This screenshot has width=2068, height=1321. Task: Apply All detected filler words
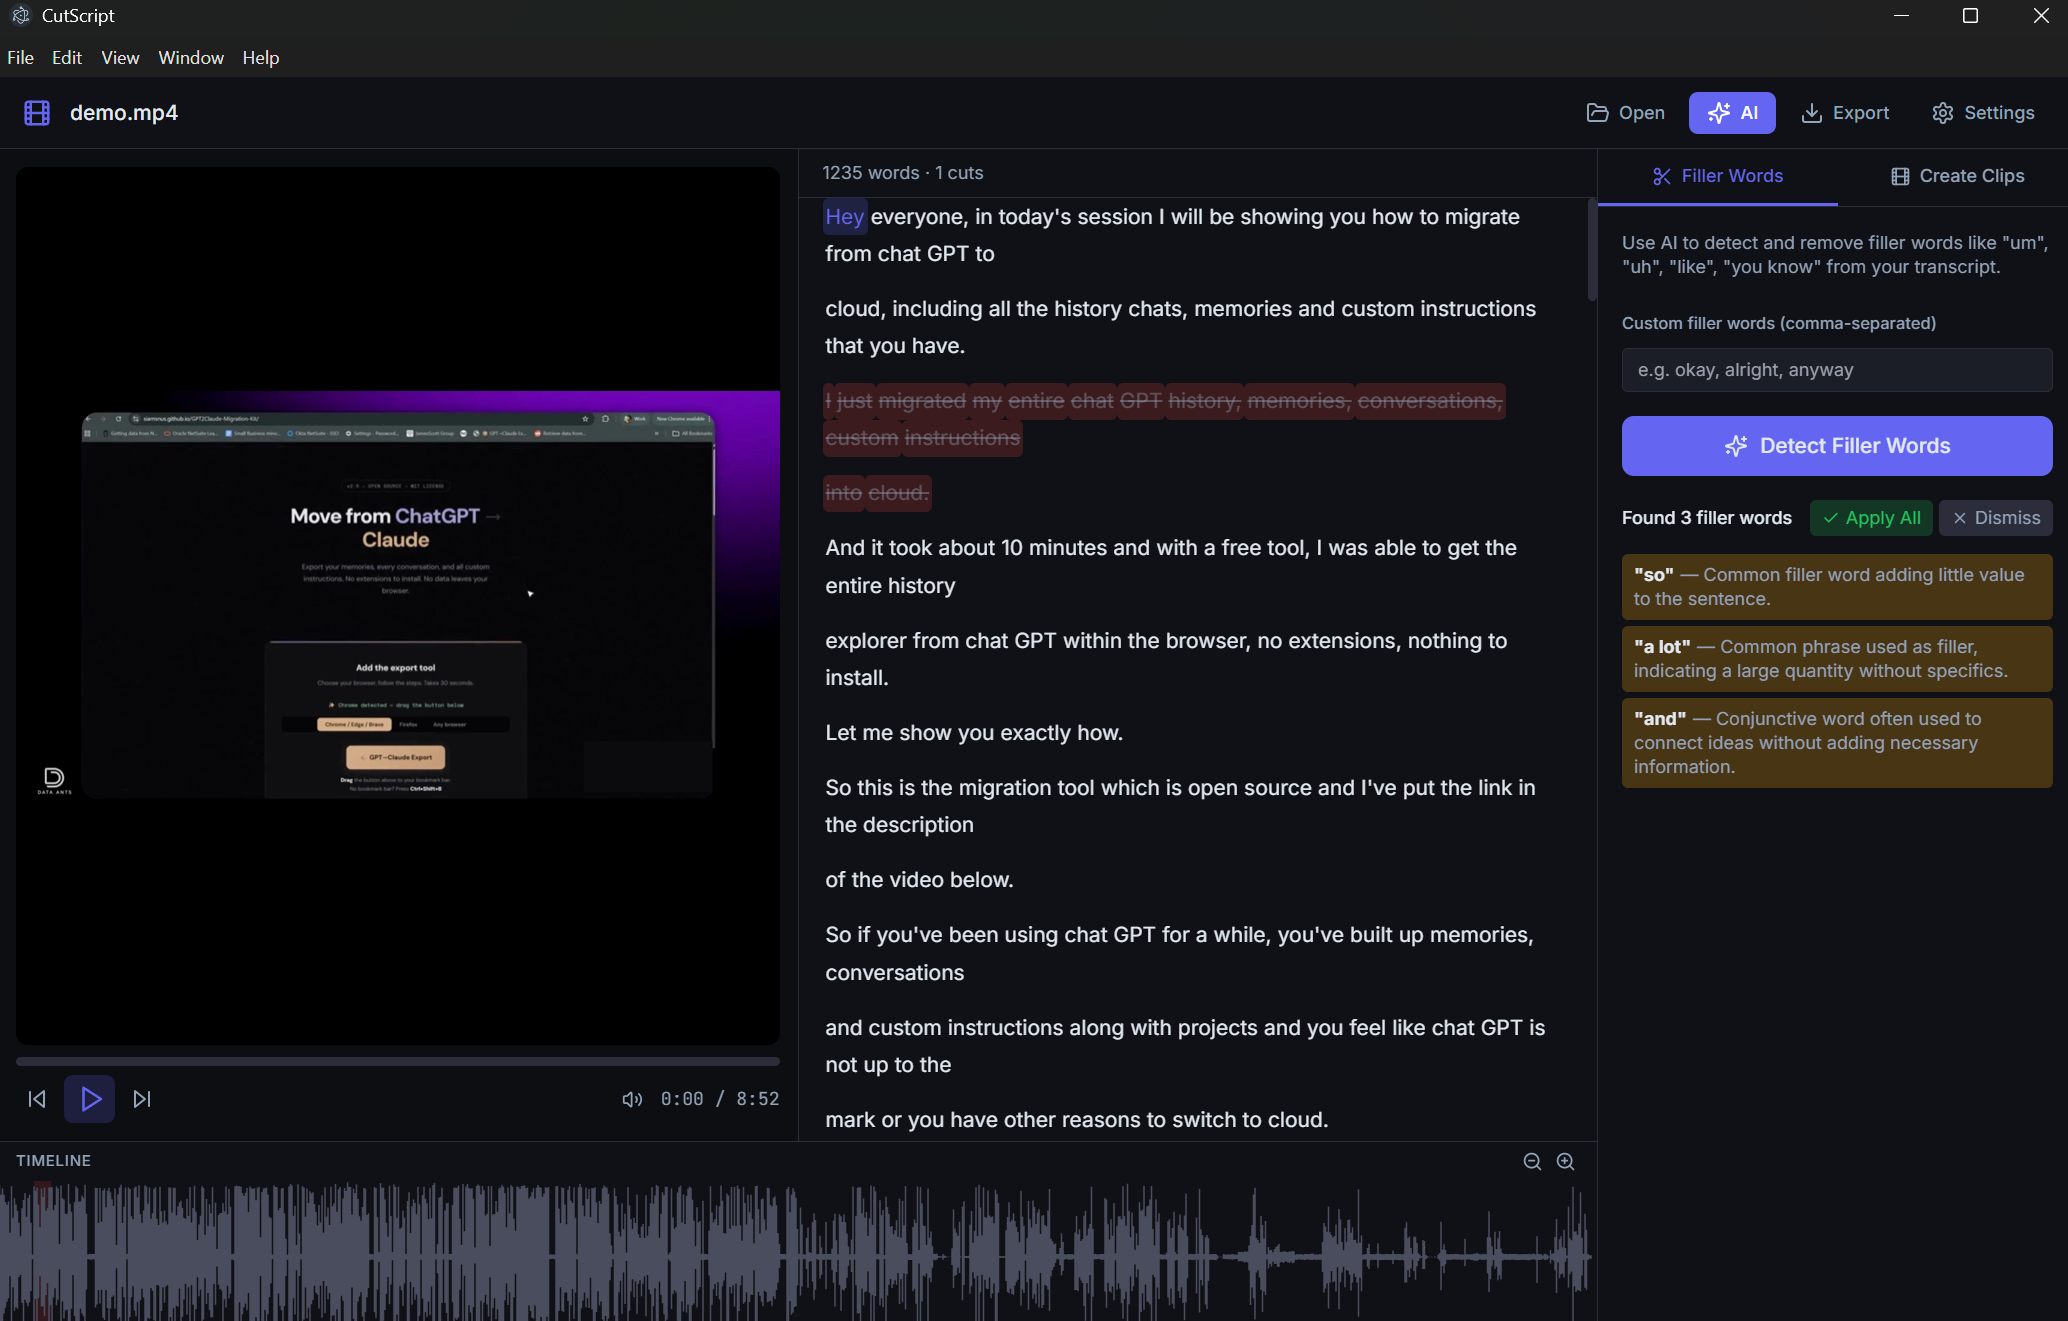coord(1870,517)
